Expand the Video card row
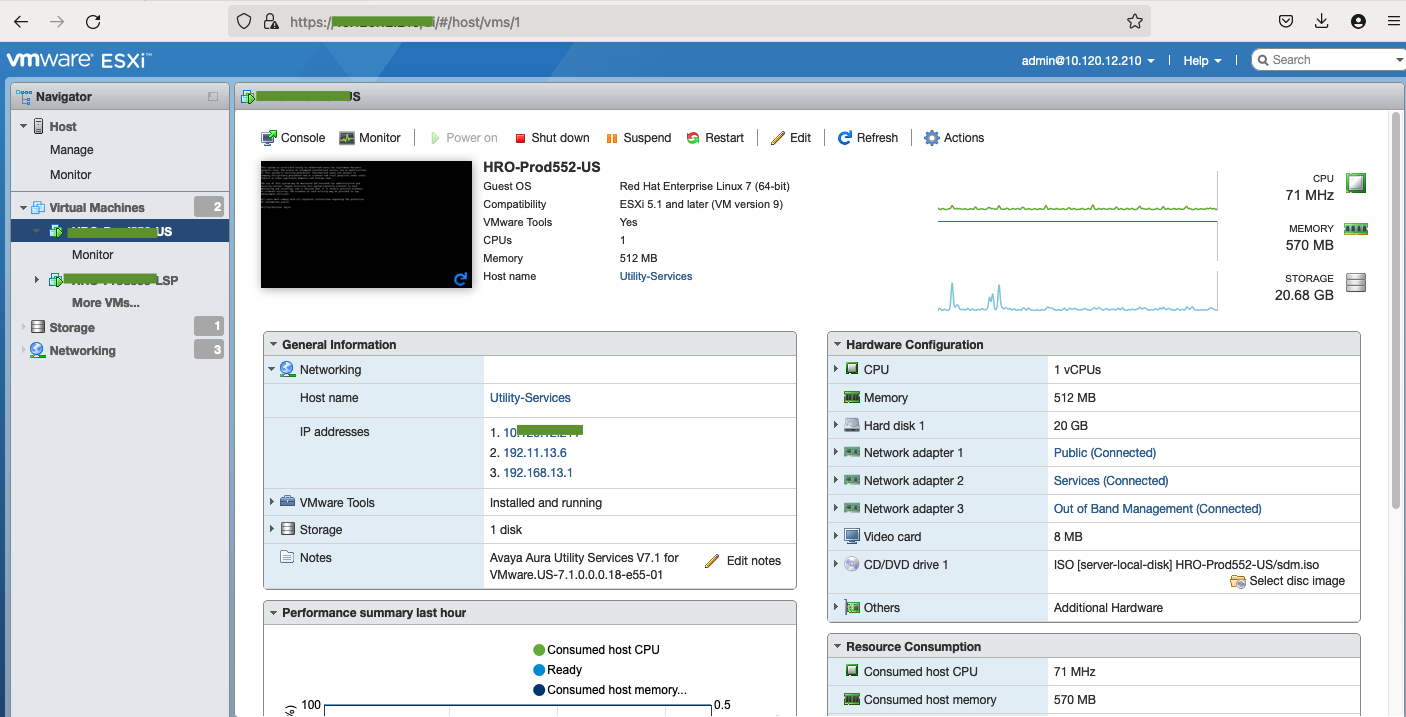The height and width of the screenshot is (717, 1406). pos(836,536)
